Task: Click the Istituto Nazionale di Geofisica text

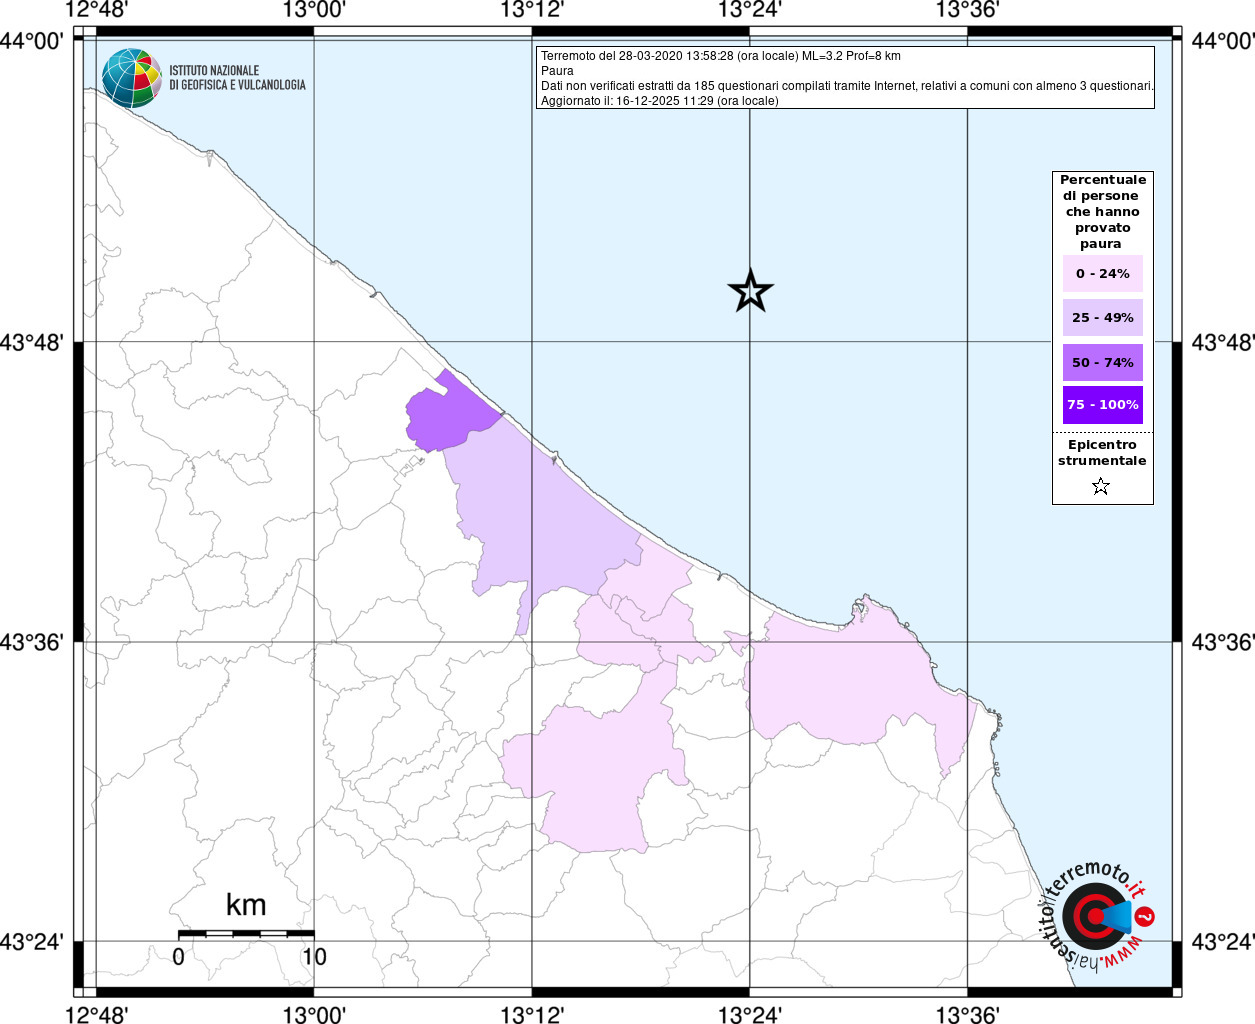Action: (237, 78)
